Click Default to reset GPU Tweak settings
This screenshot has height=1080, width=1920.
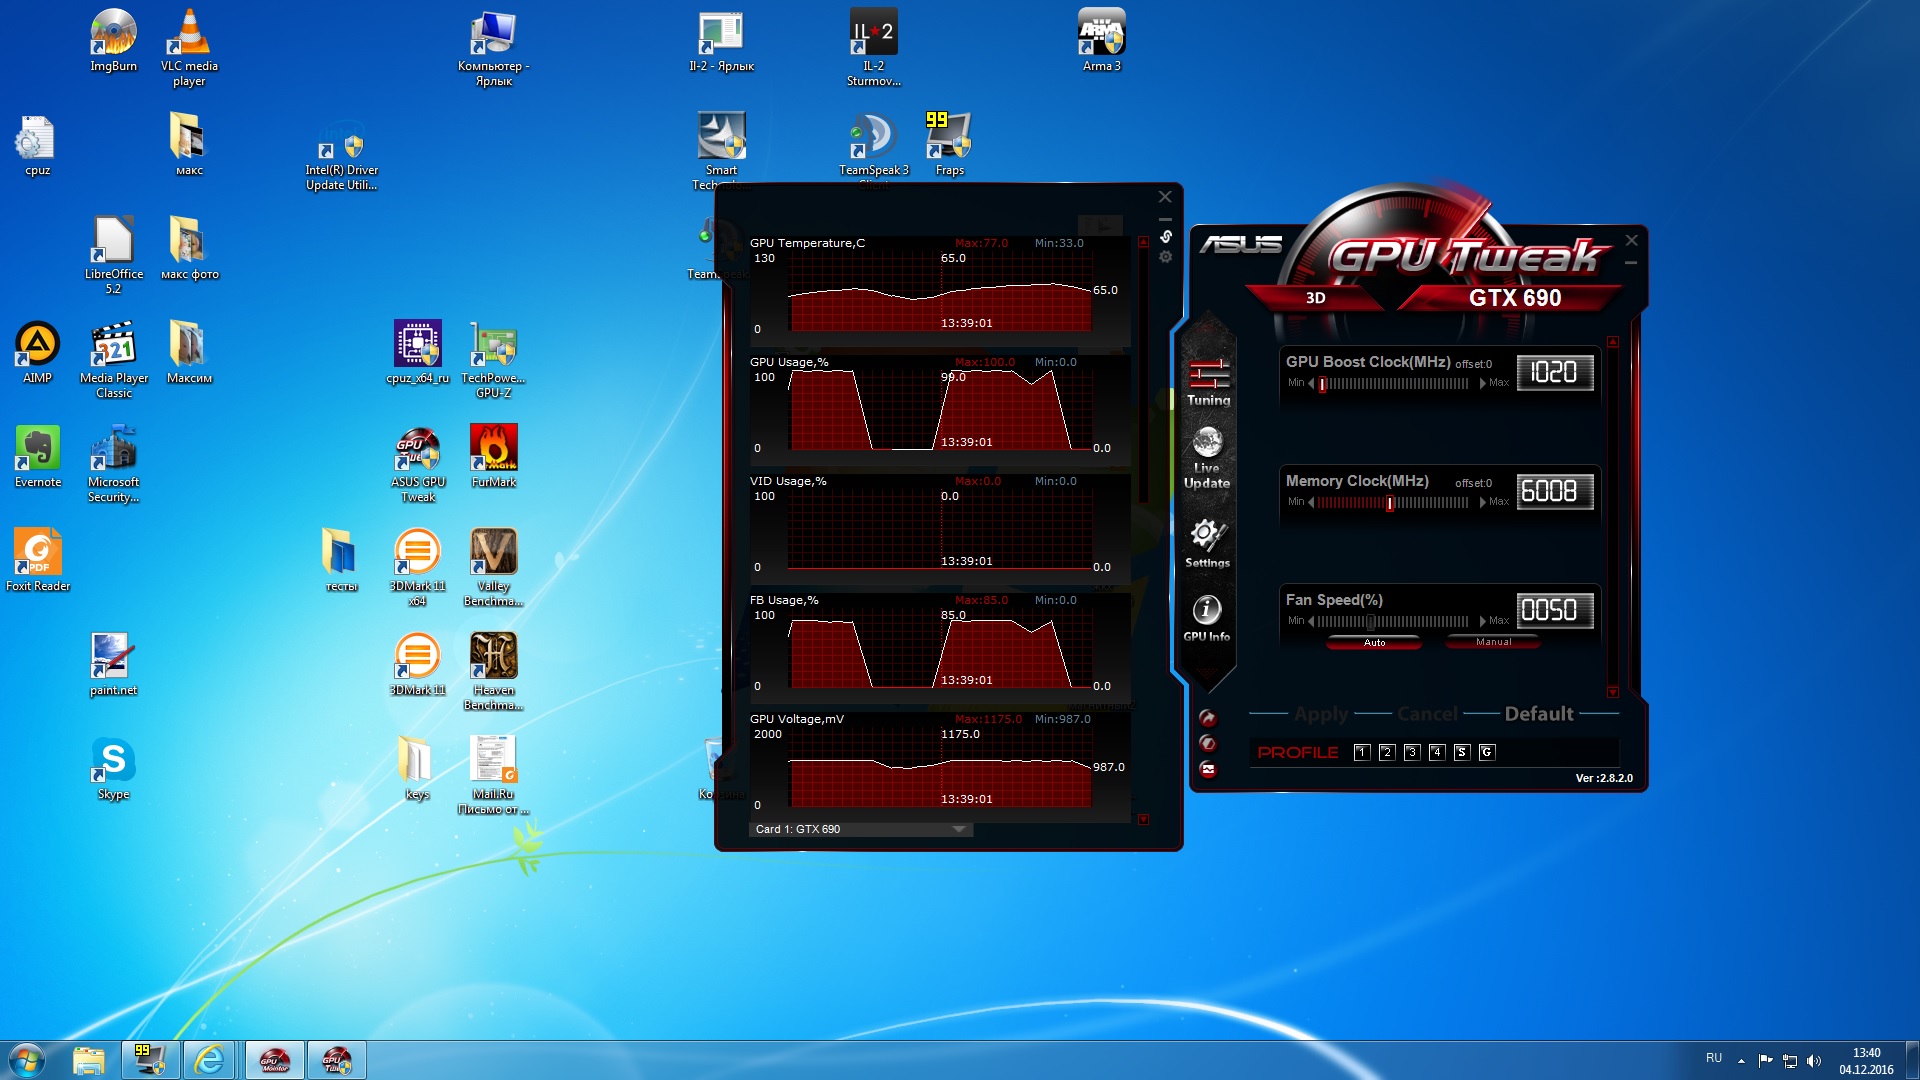tap(1539, 714)
